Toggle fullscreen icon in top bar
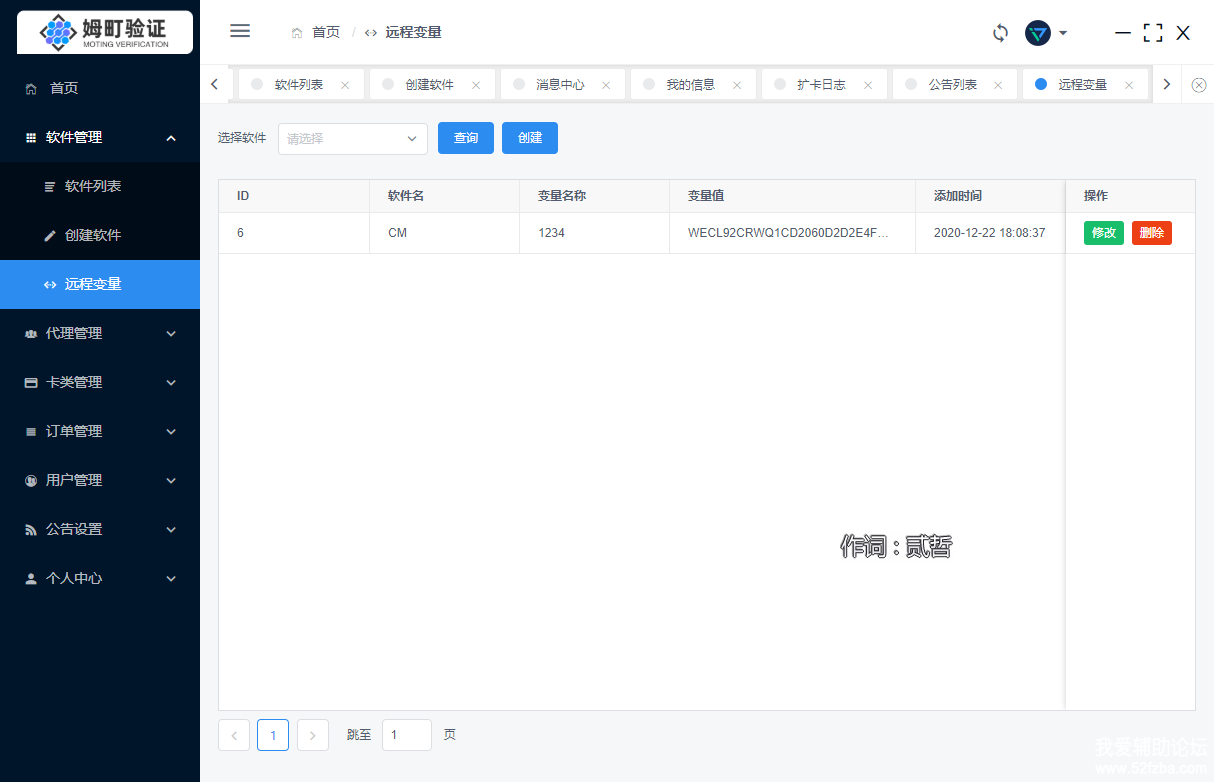Image resolution: width=1214 pixels, height=782 pixels. click(1153, 33)
